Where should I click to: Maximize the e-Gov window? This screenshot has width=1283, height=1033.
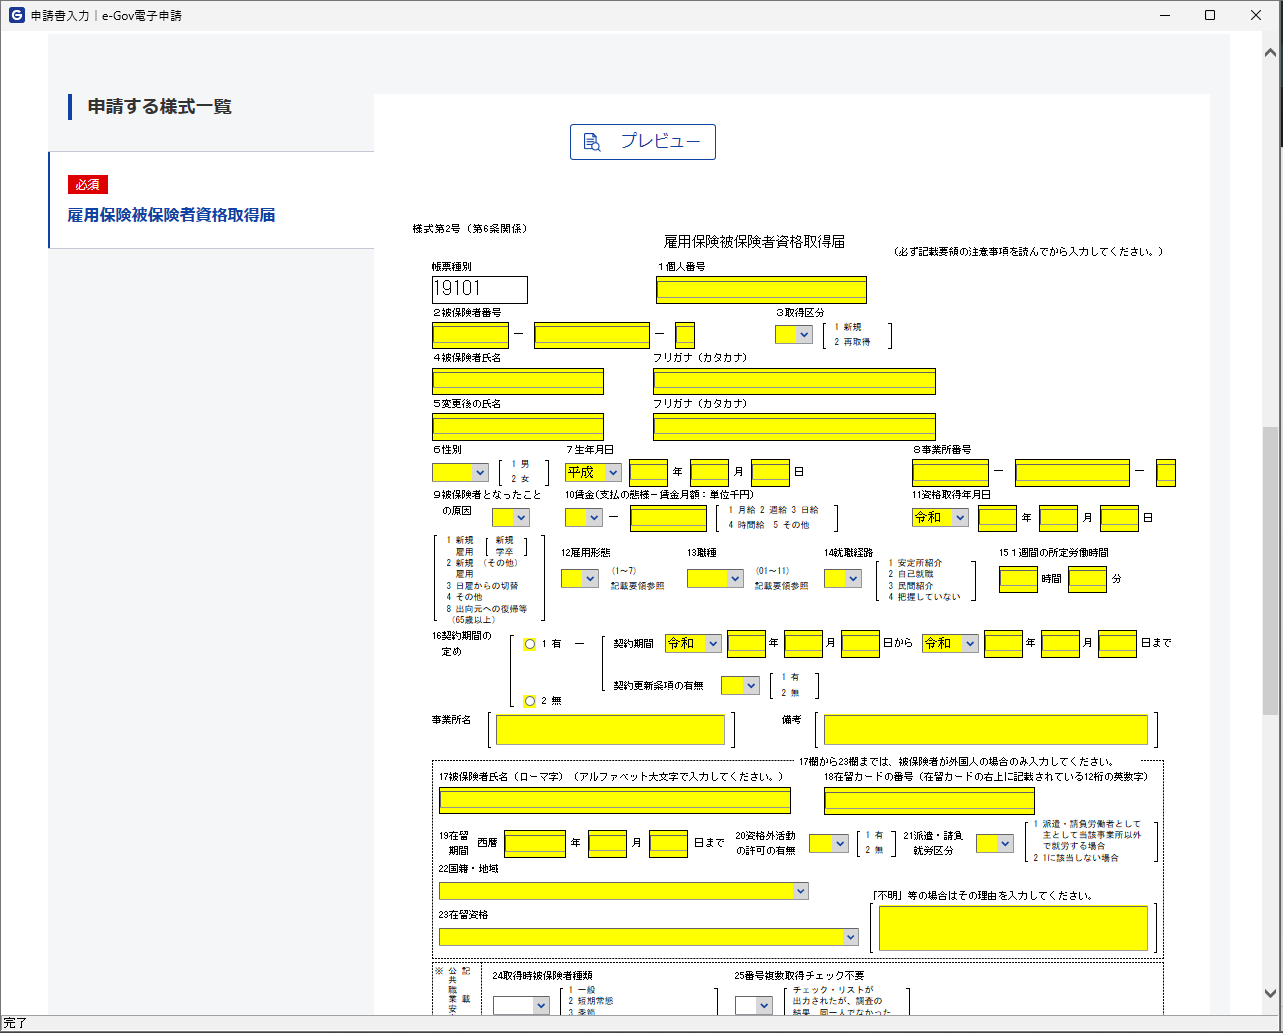pyautogui.click(x=1210, y=15)
